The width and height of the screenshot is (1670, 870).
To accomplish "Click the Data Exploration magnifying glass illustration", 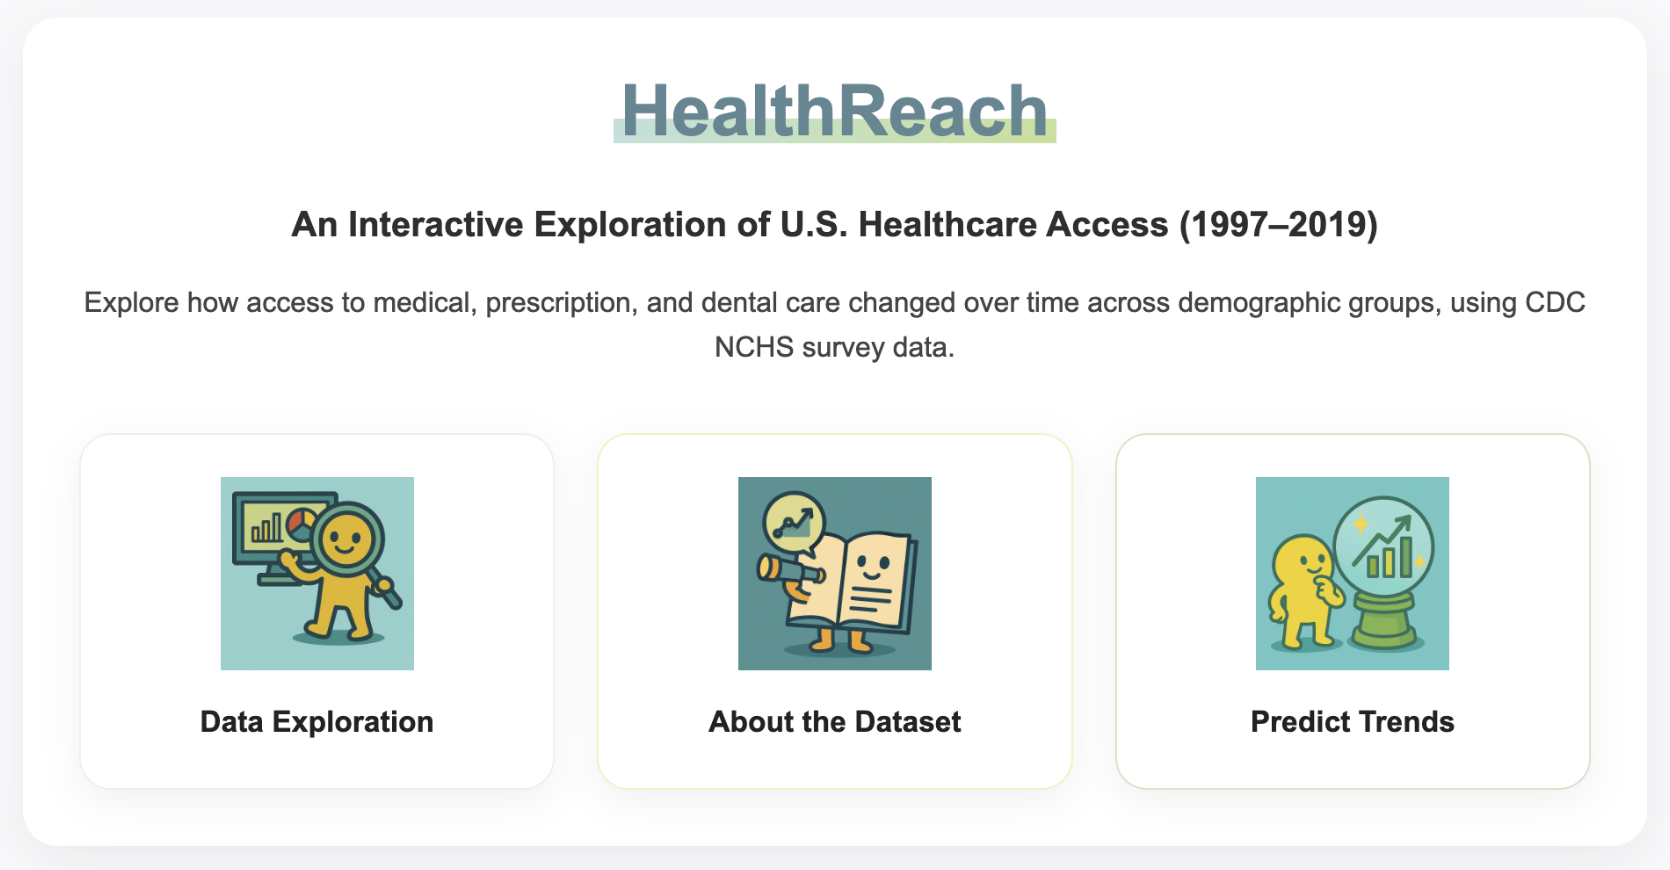I will point(316,572).
